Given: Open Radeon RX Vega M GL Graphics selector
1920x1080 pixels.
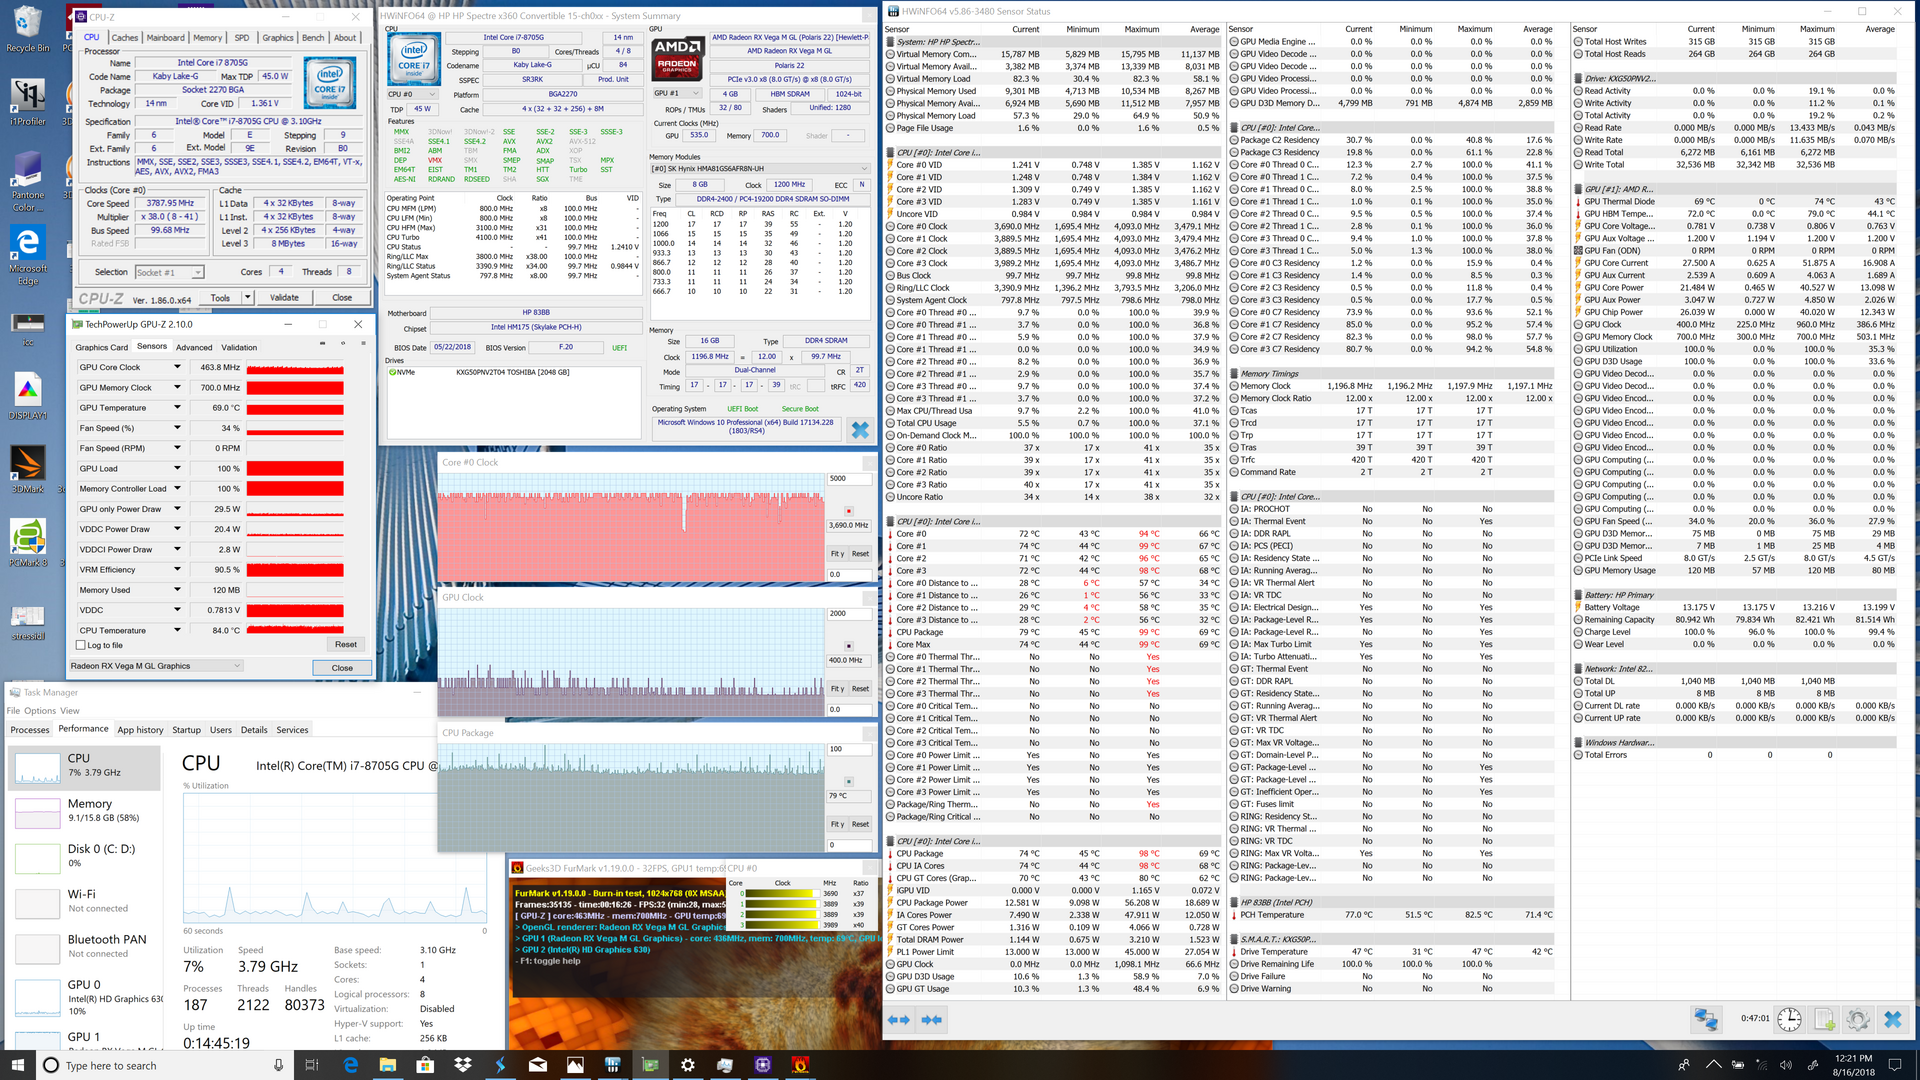Looking at the screenshot, I should pyautogui.click(x=155, y=666).
